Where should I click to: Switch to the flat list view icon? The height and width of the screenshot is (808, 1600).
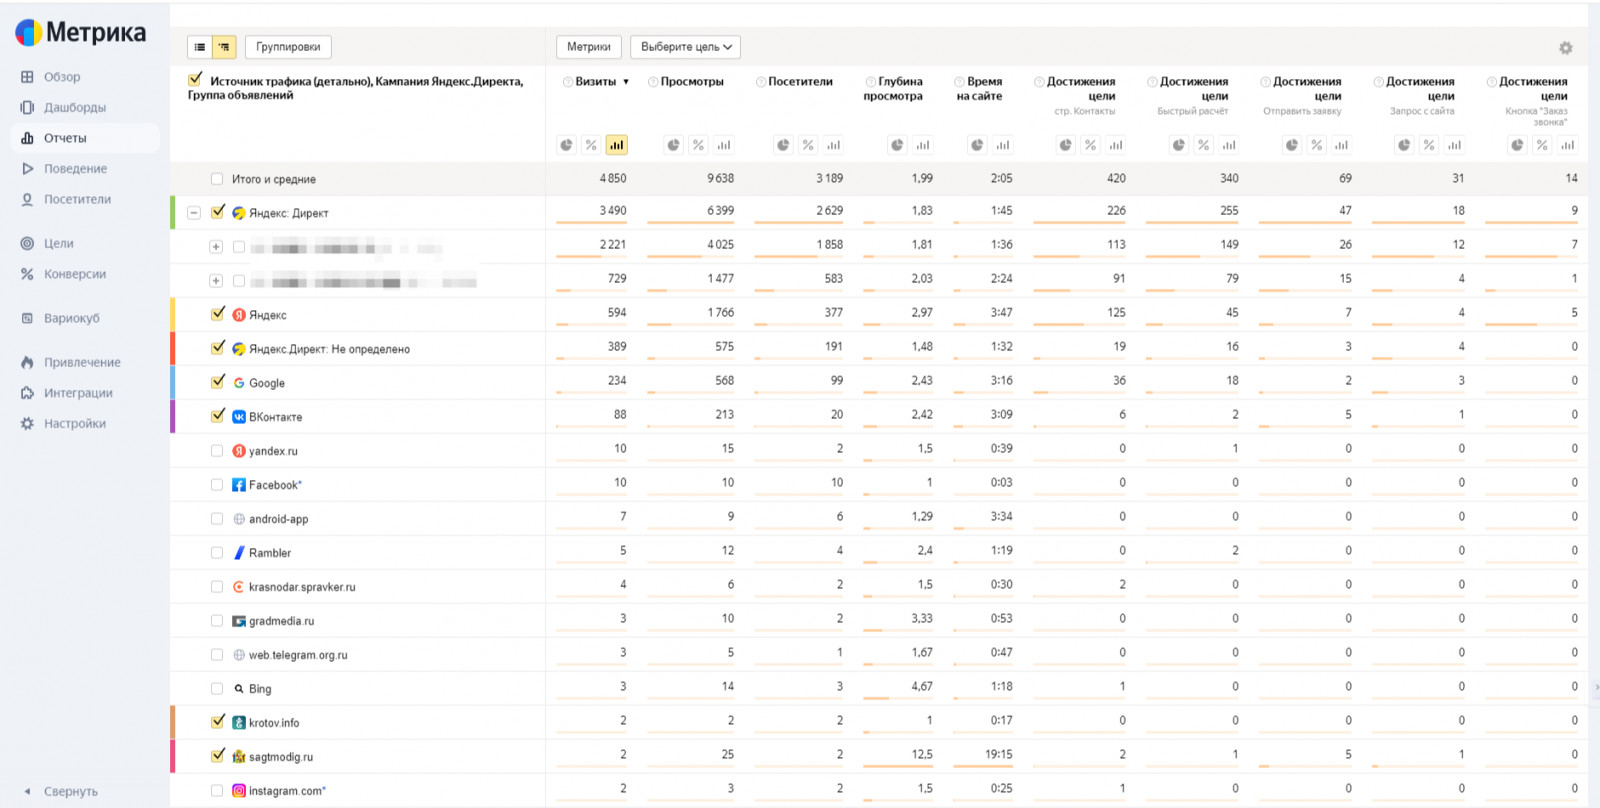(200, 47)
